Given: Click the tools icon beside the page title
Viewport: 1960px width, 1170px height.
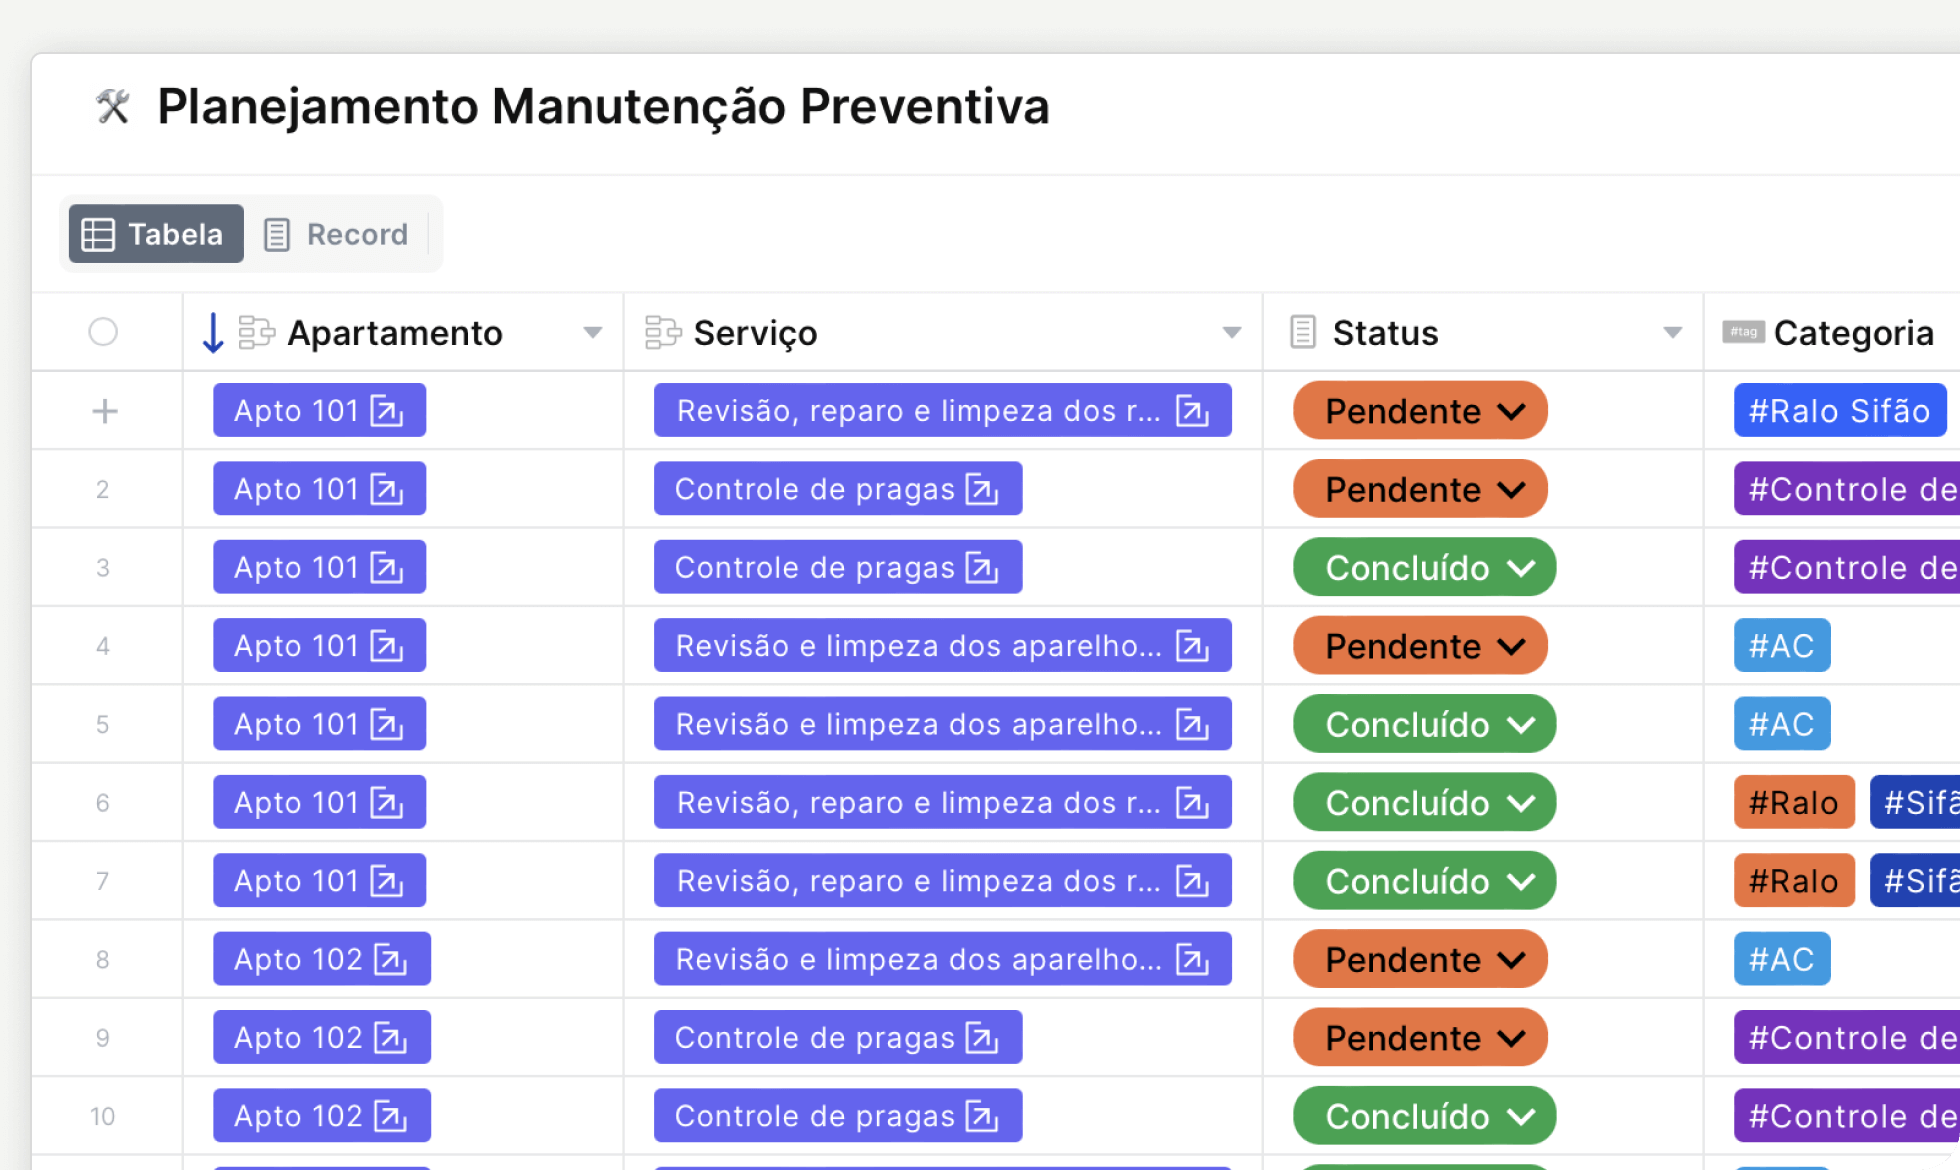Looking at the screenshot, I should pos(113,107).
